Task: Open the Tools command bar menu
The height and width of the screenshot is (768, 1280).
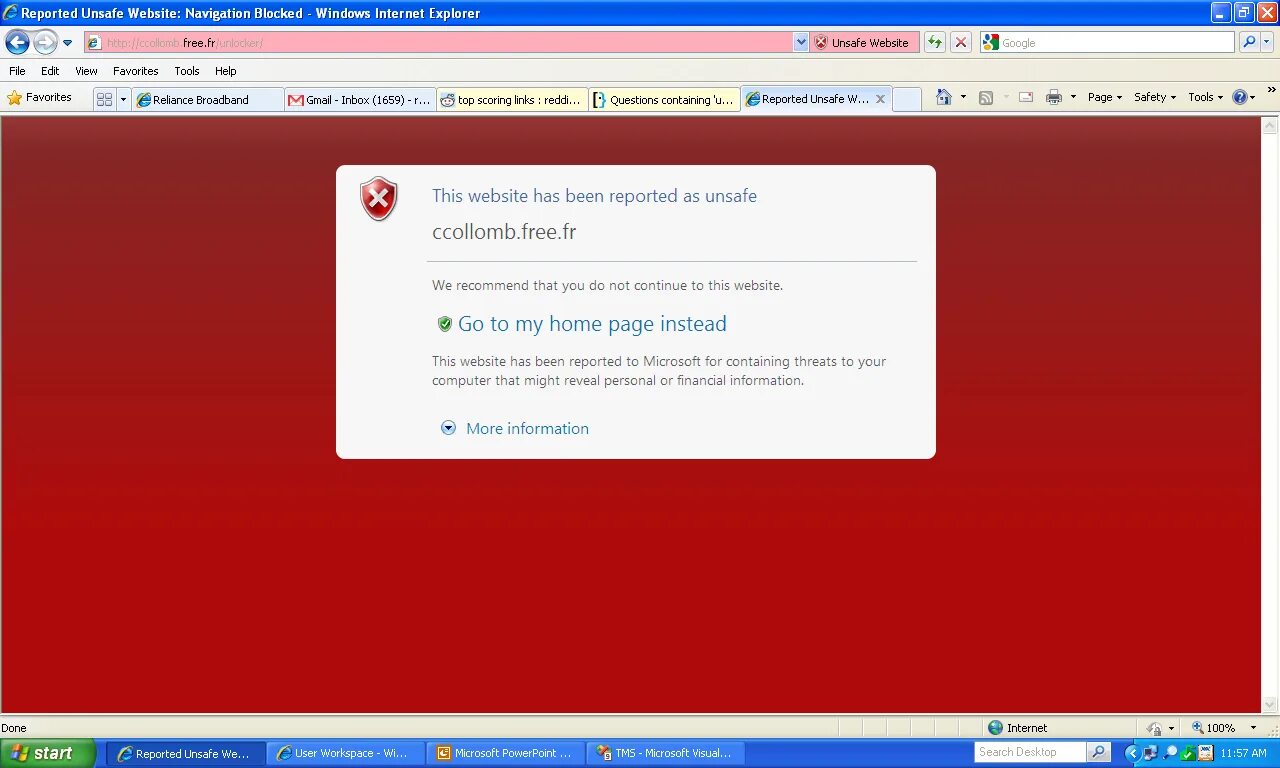Action: 1205,97
